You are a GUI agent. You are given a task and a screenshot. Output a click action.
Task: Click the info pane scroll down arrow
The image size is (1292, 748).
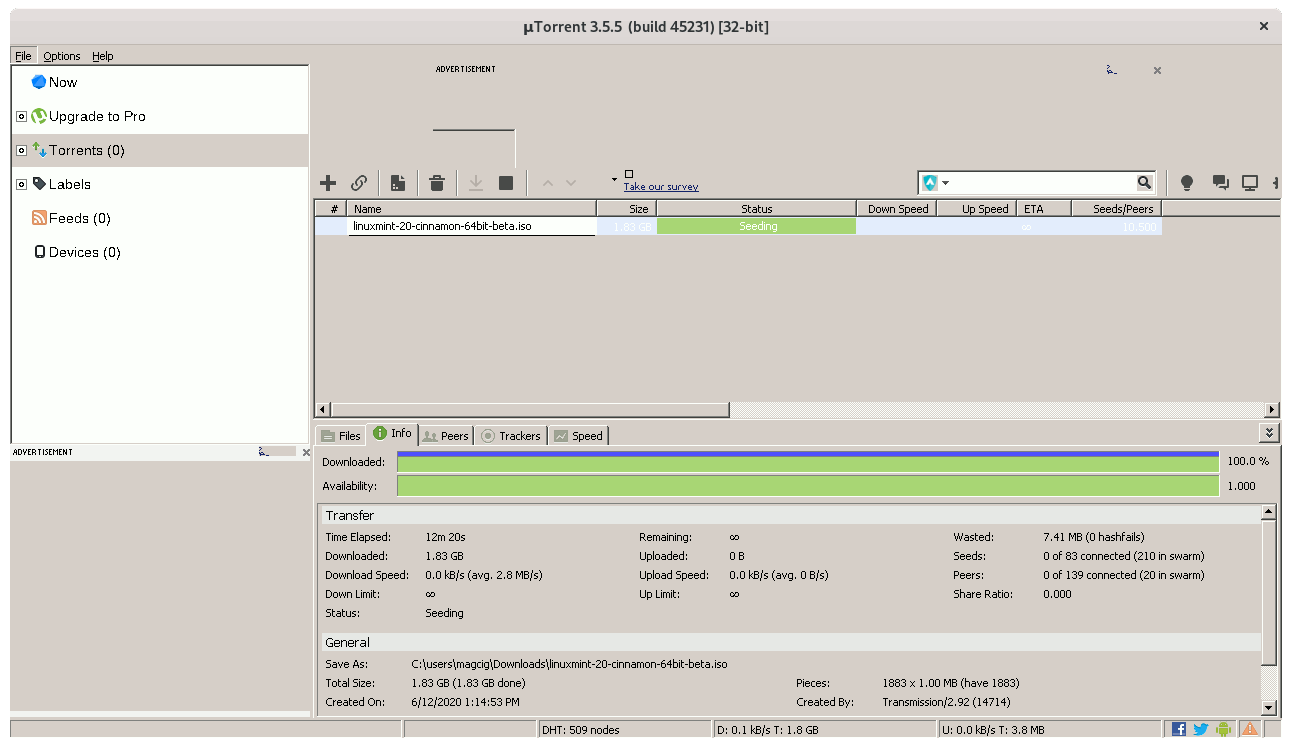click(x=1269, y=708)
